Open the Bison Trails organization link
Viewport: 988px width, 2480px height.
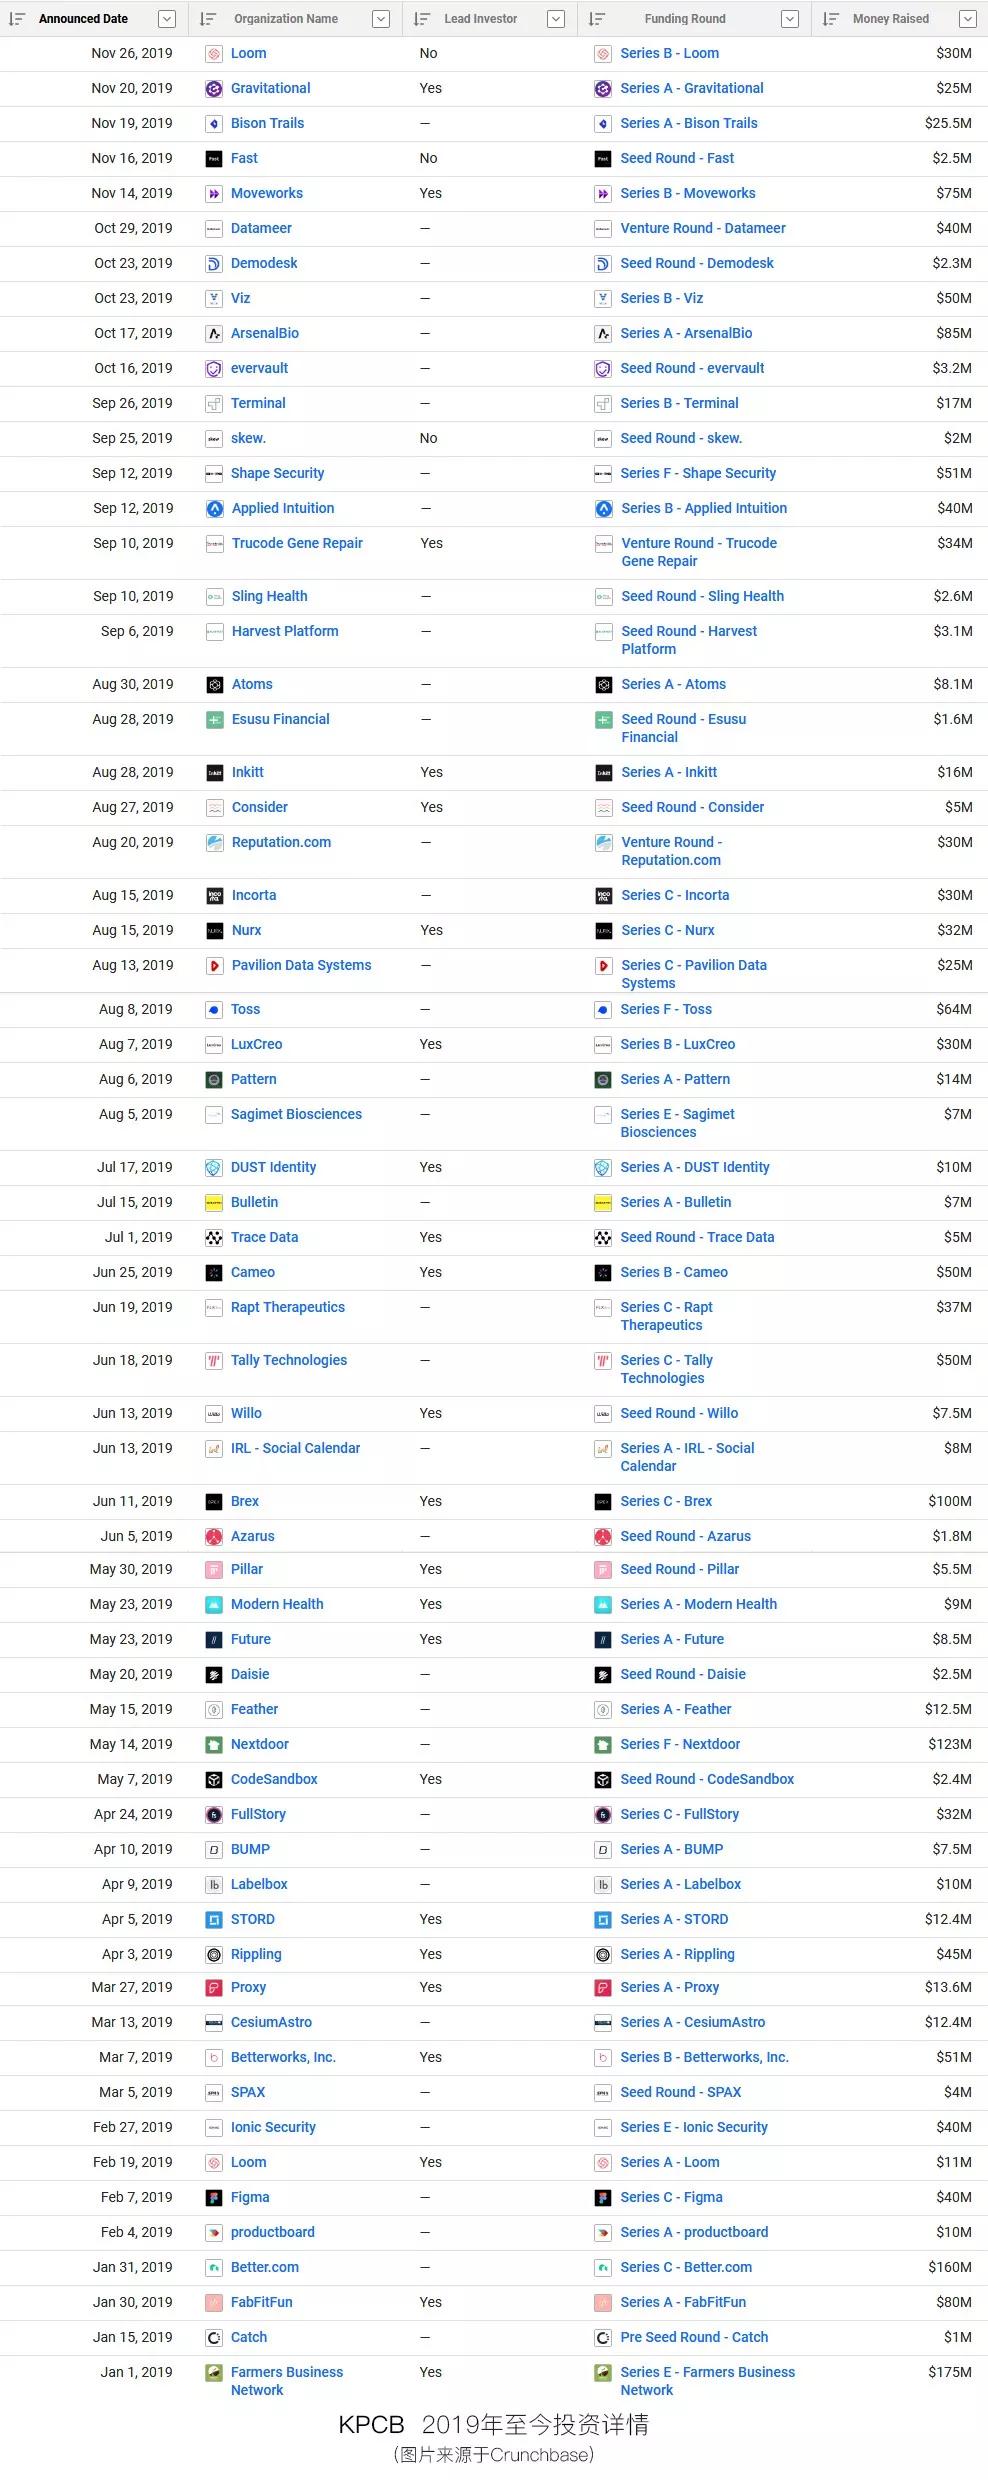click(x=267, y=124)
